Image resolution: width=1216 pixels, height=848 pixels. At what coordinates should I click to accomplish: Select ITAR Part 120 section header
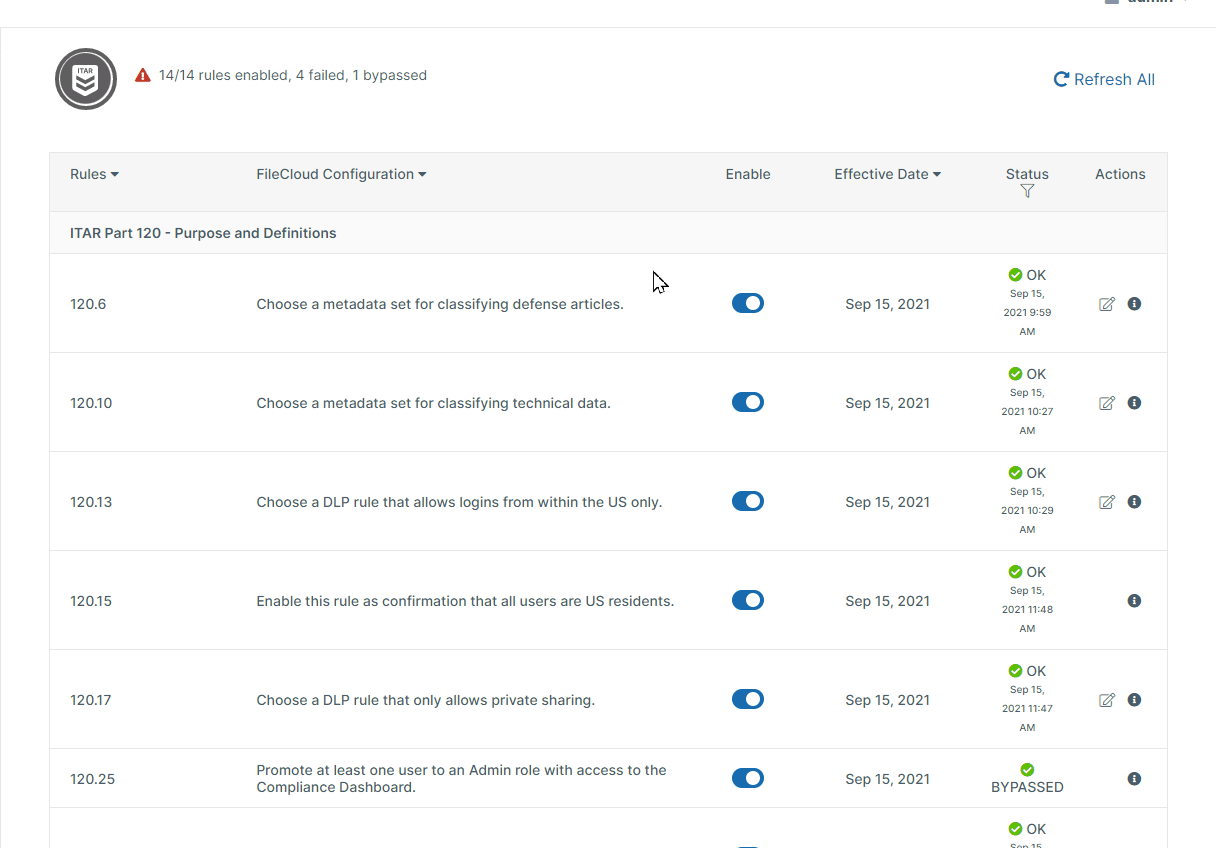pyautogui.click(x=203, y=233)
